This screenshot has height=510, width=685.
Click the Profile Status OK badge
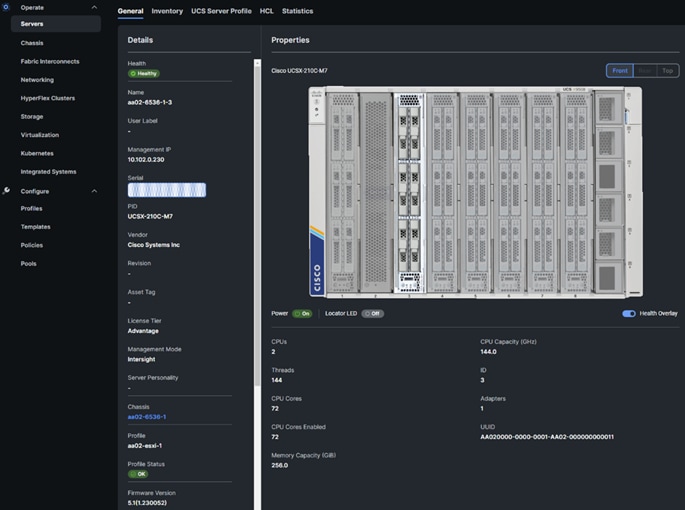138,474
